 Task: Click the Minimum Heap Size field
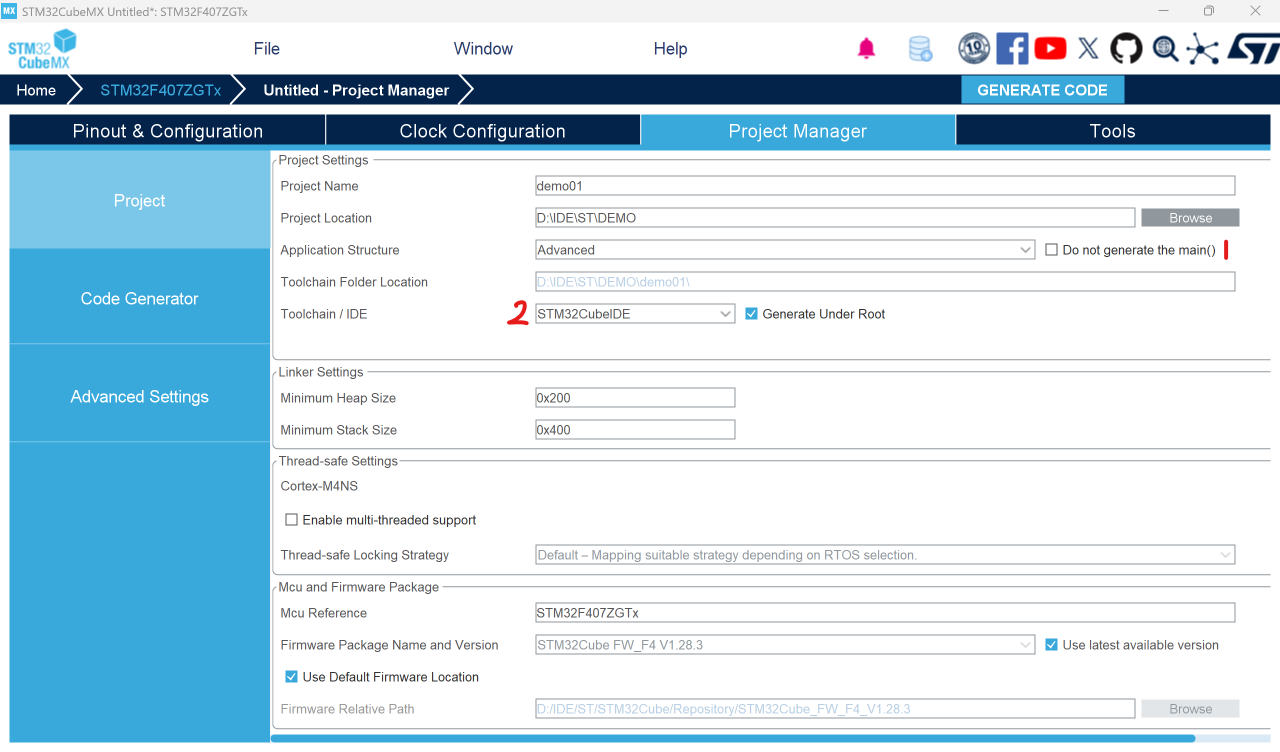point(635,398)
